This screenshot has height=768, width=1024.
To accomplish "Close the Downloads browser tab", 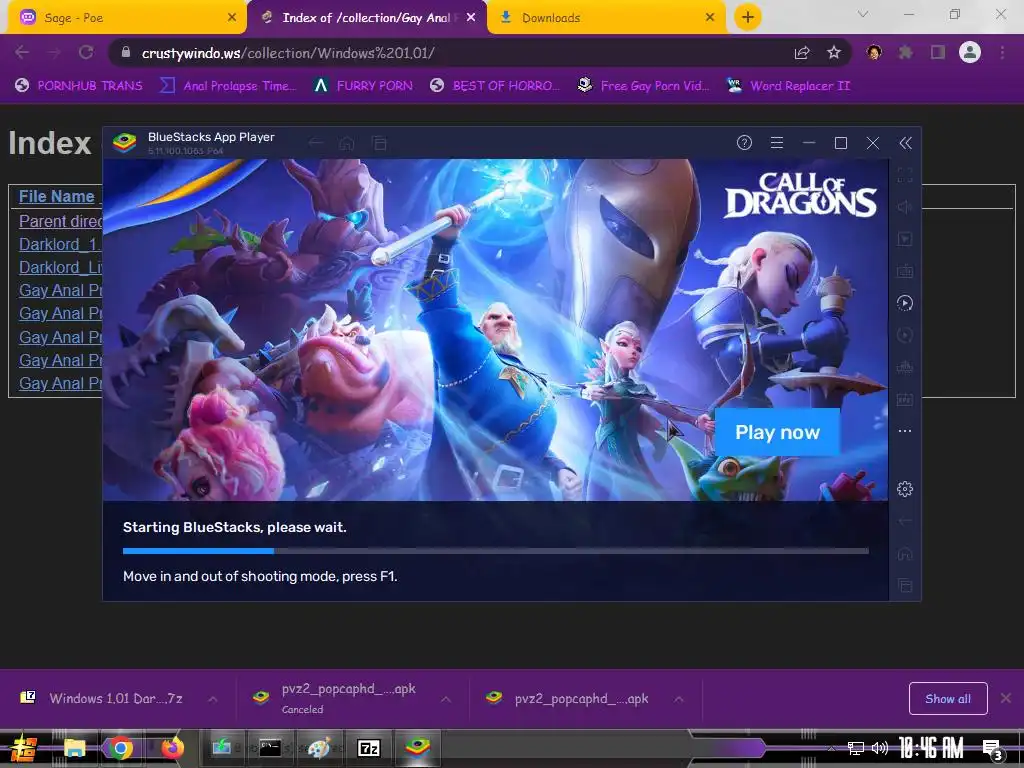I will point(710,18).
